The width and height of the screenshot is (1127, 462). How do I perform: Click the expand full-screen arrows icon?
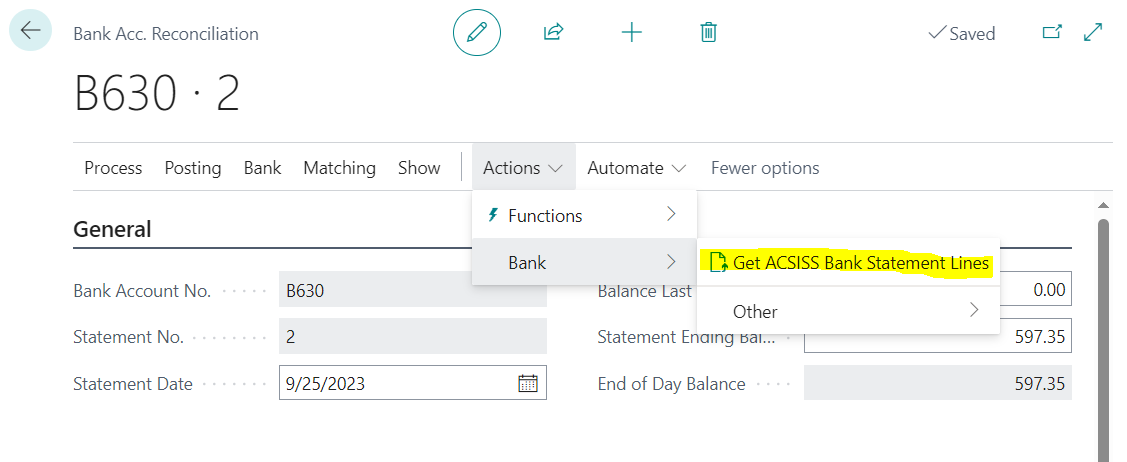pos(1093,32)
